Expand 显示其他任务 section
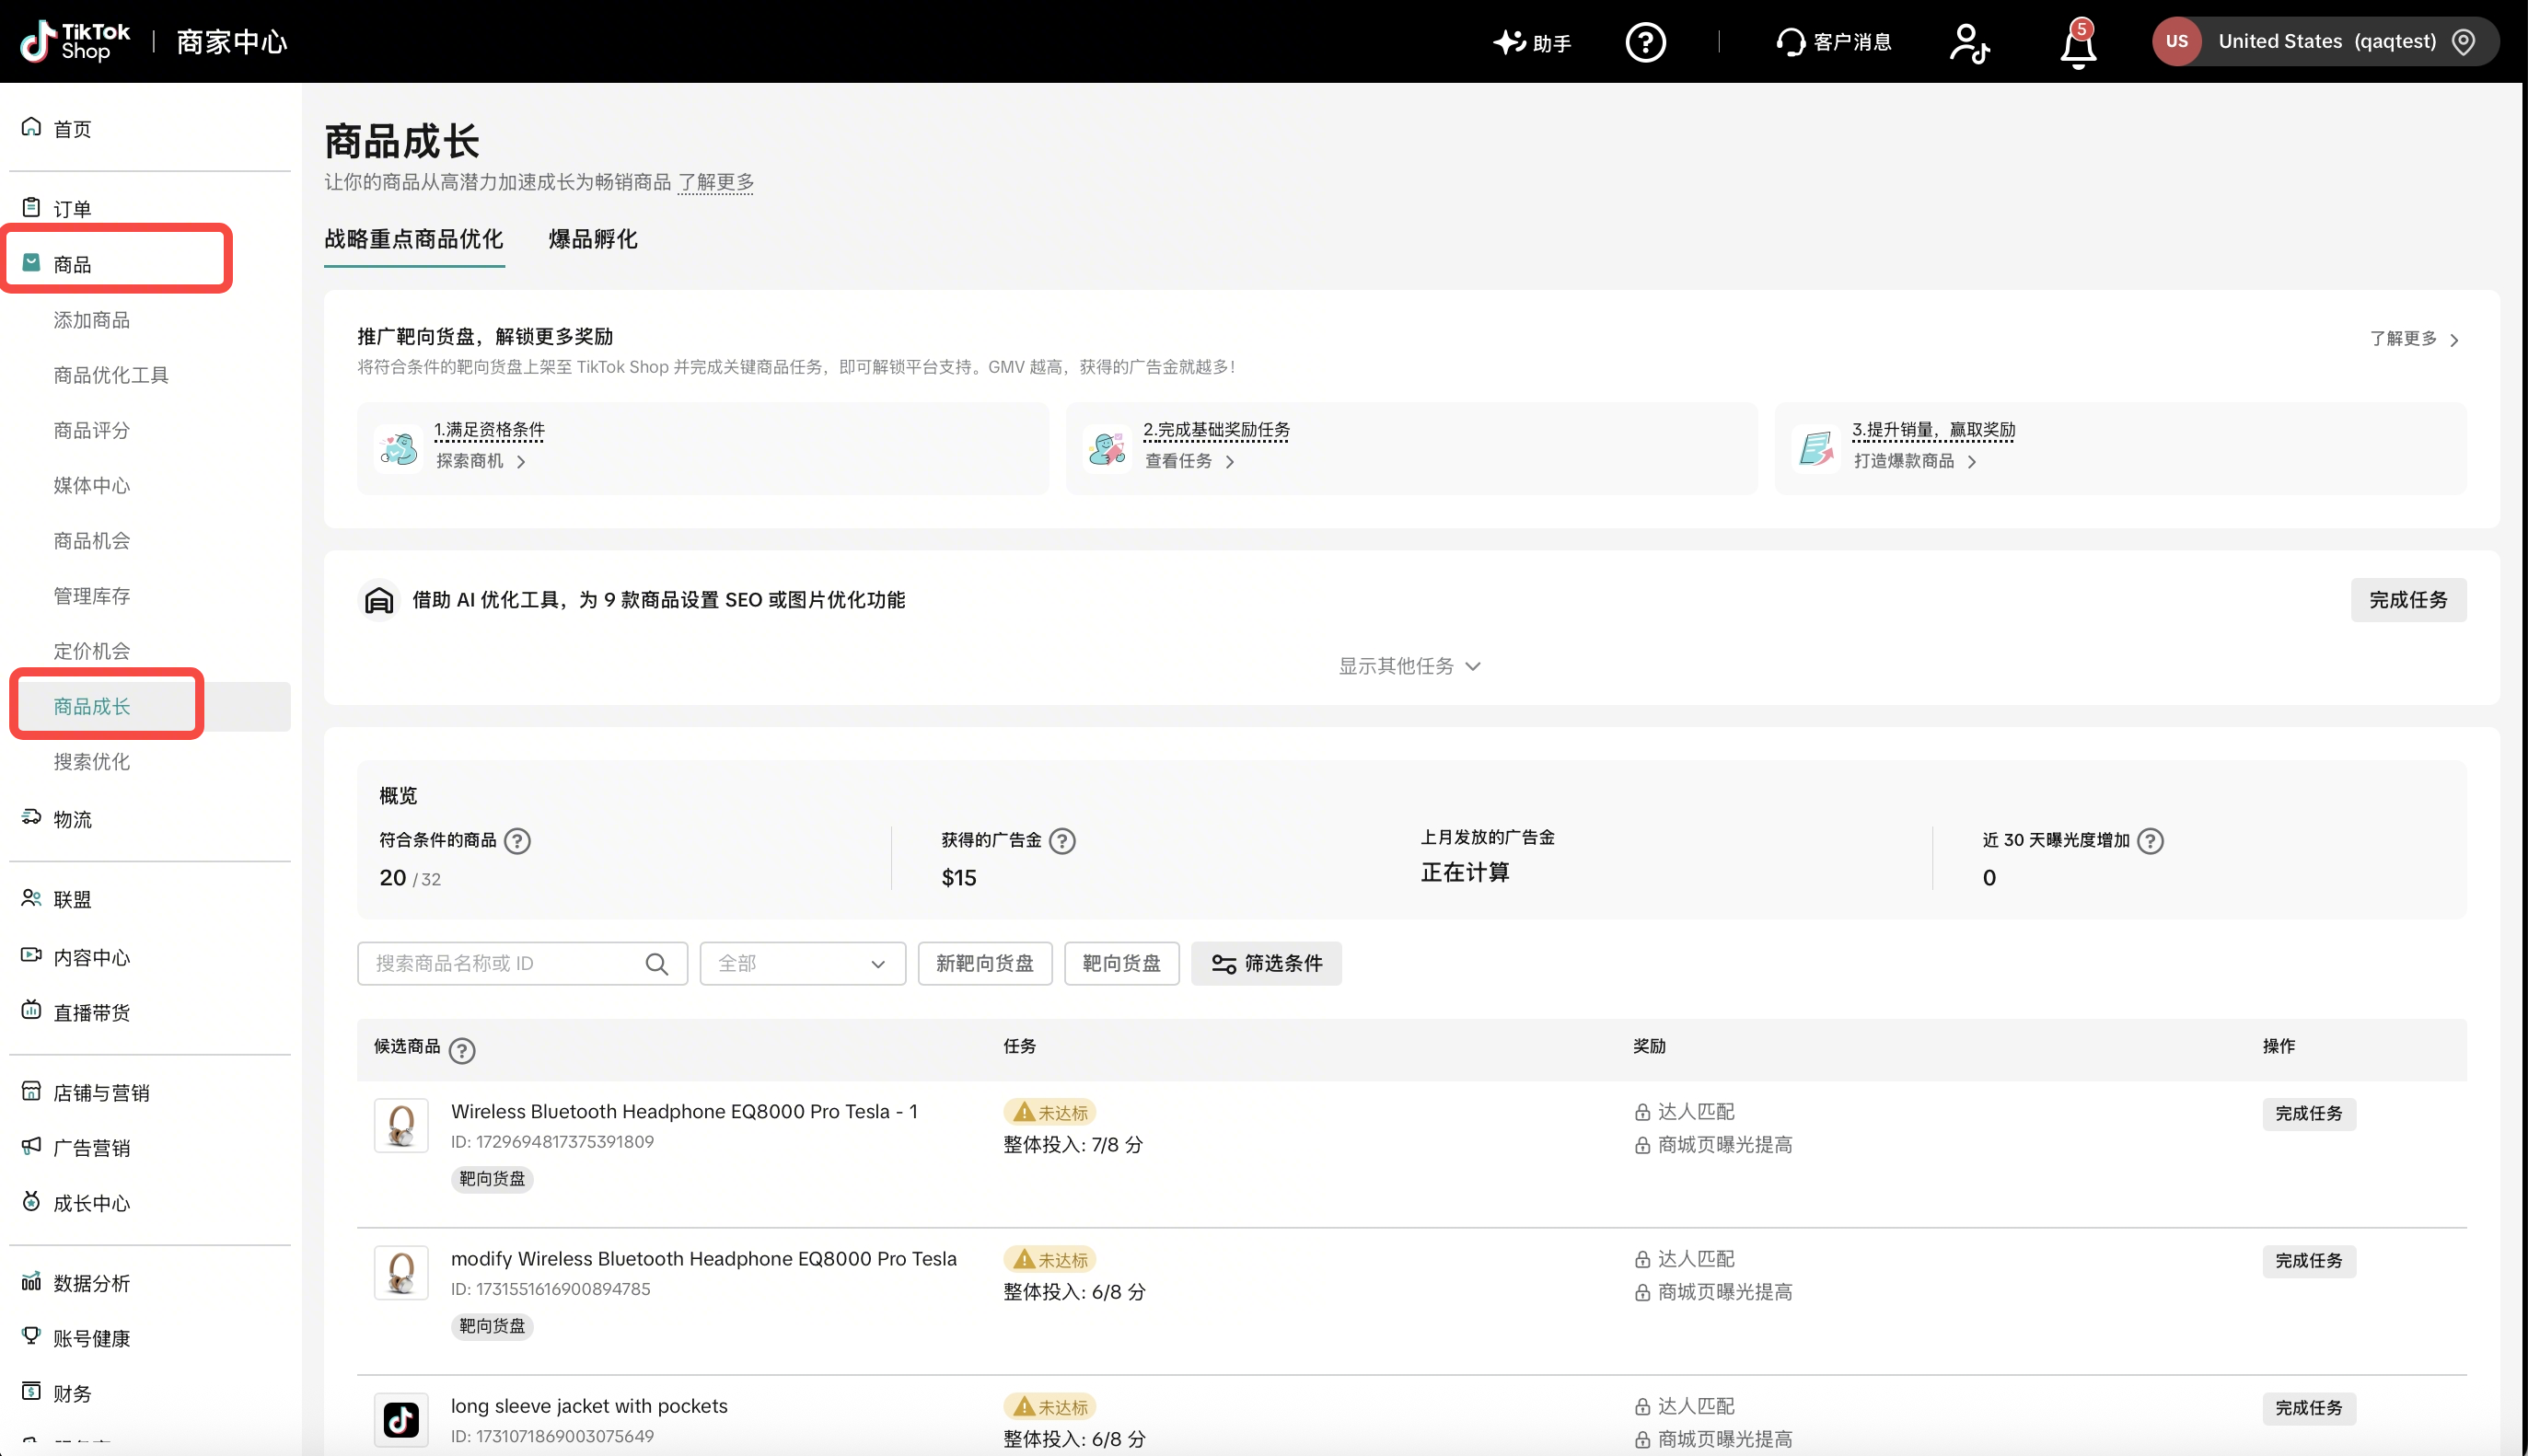The width and height of the screenshot is (2528, 1456). [1409, 666]
